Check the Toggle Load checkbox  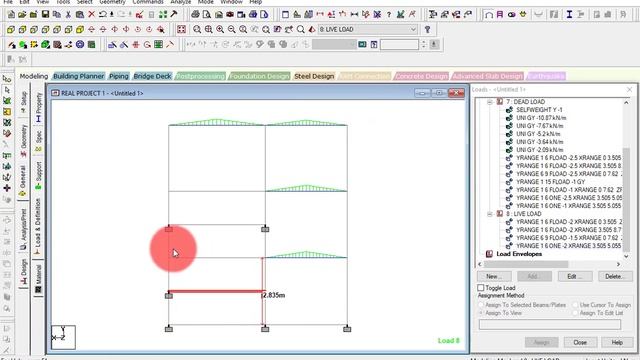(x=480, y=288)
